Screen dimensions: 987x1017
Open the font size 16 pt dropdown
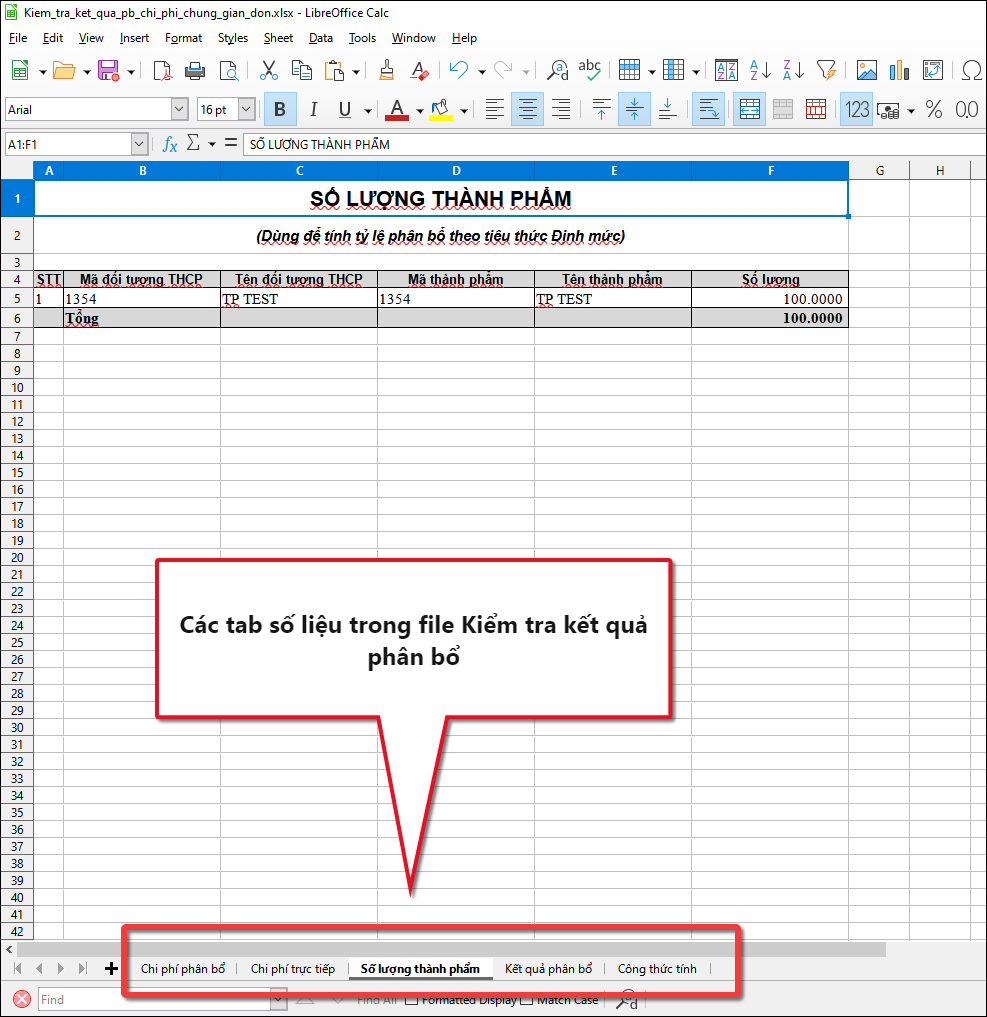coord(246,109)
